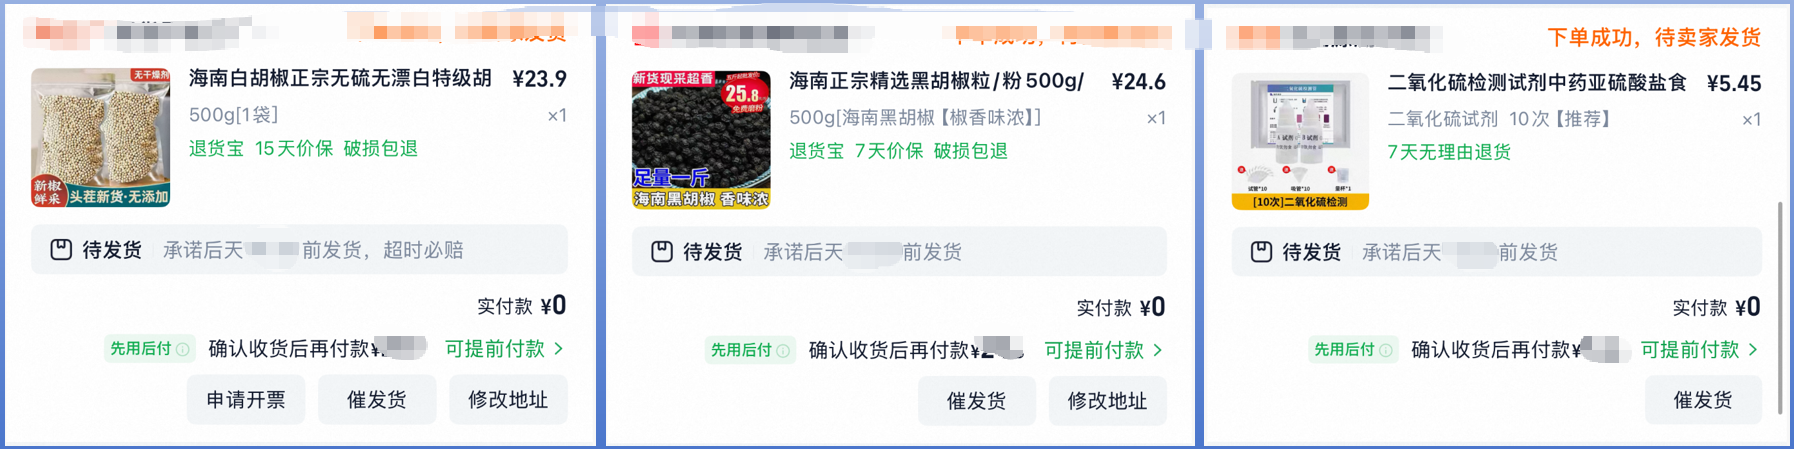
Task: Click 修改地址 button for white pepper order
Action: (508, 400)
